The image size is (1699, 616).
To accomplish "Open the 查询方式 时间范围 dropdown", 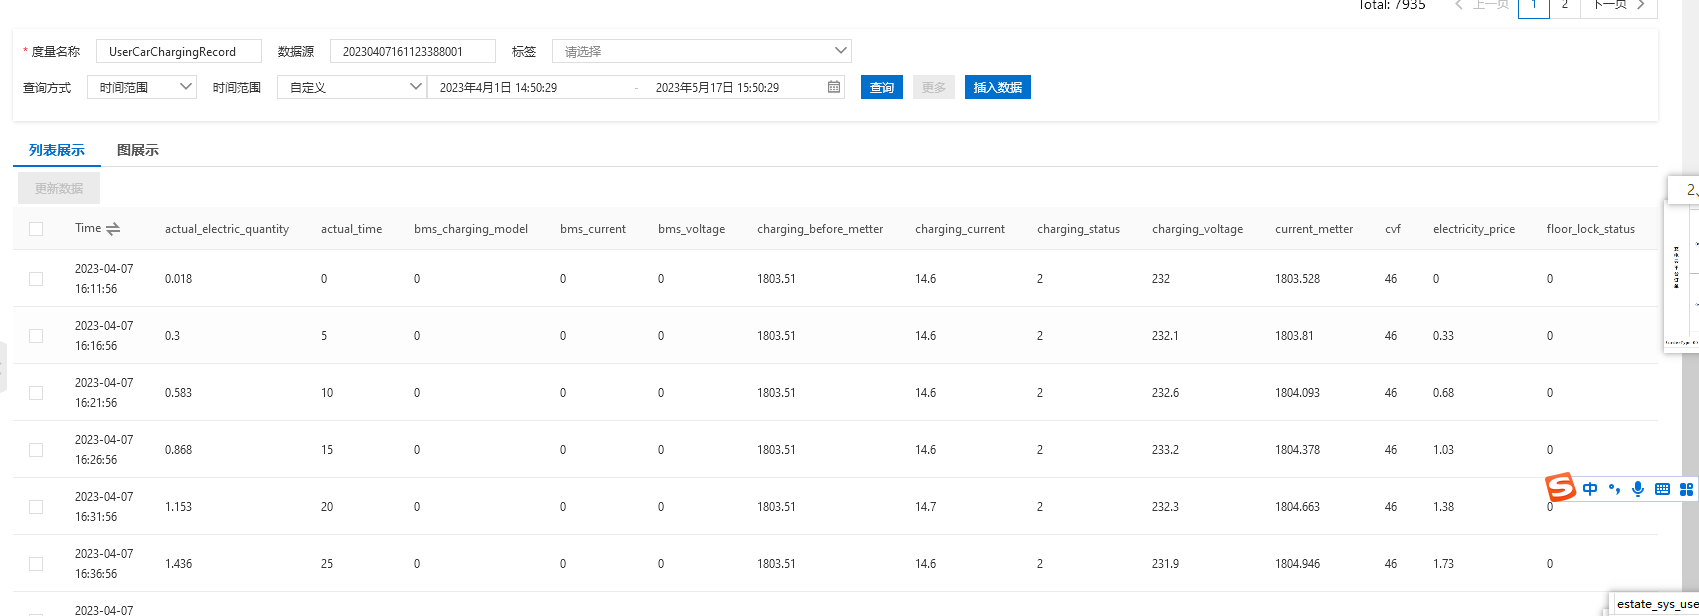I will click(x=142, y=87).
